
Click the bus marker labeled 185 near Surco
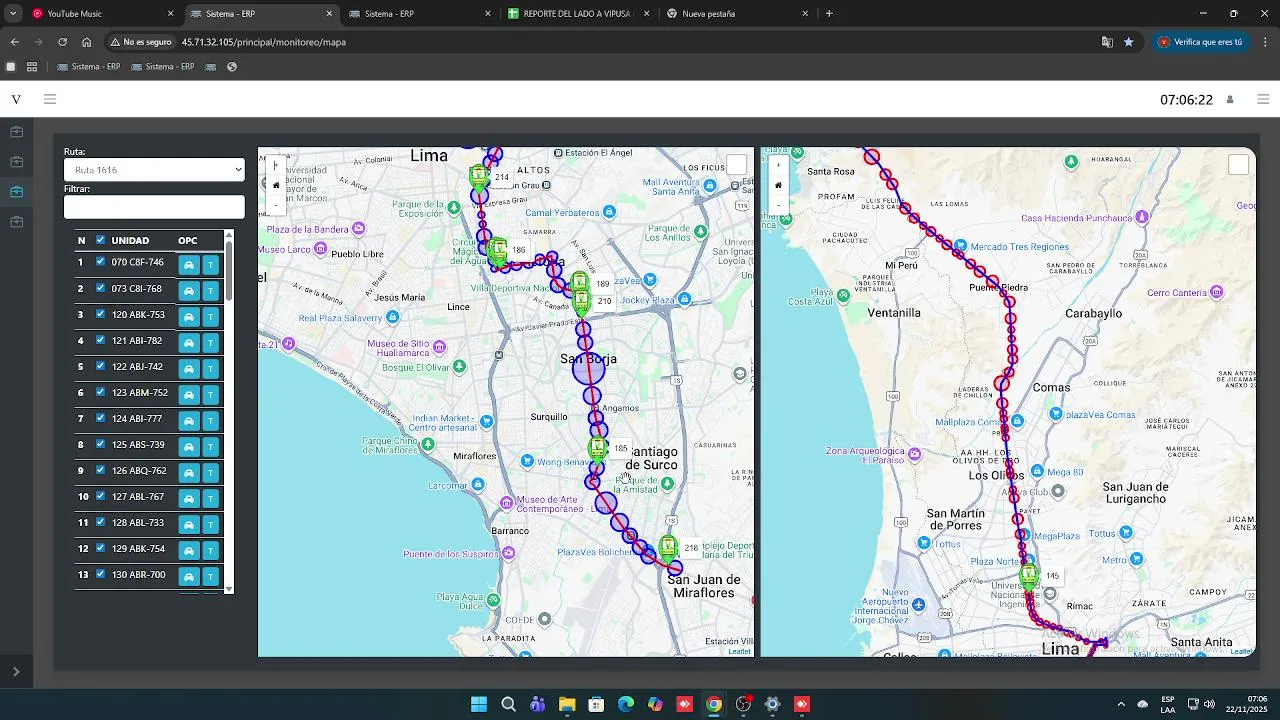point(598,449)
